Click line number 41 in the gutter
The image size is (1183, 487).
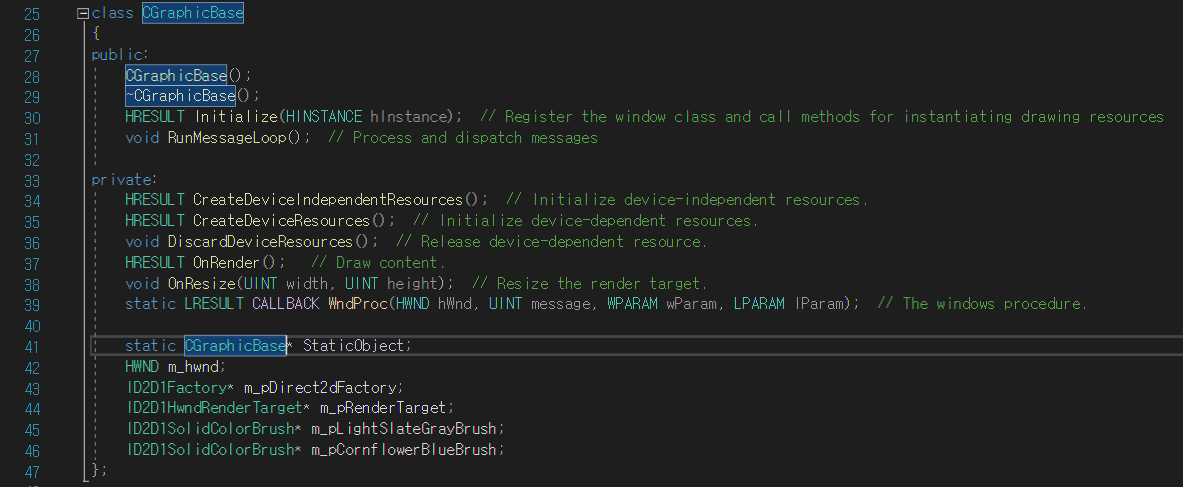32,347
